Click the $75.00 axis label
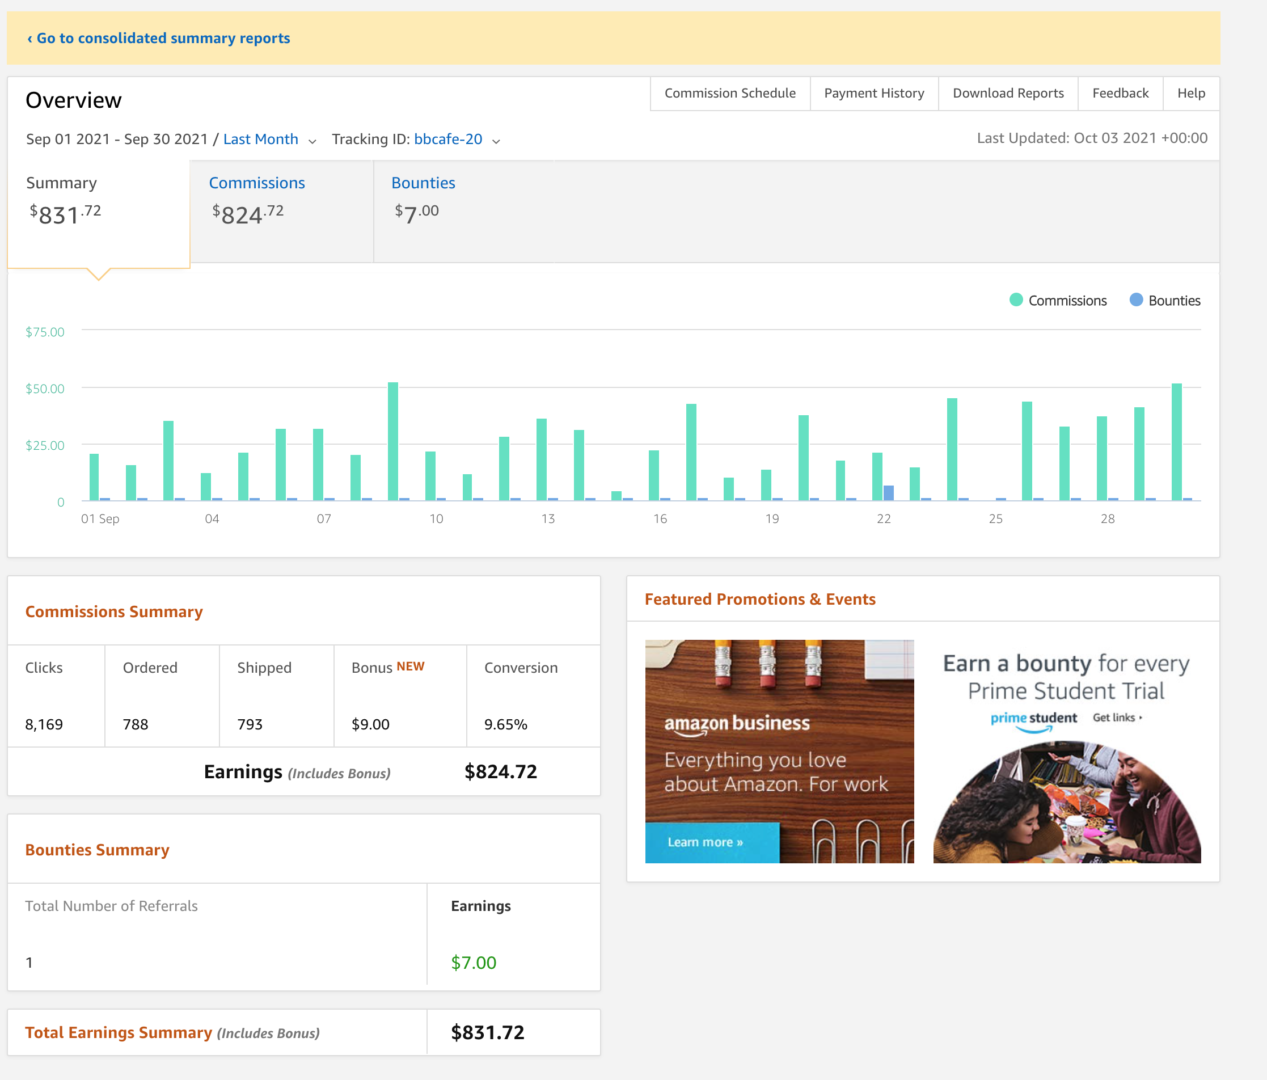 click(45, 332)
